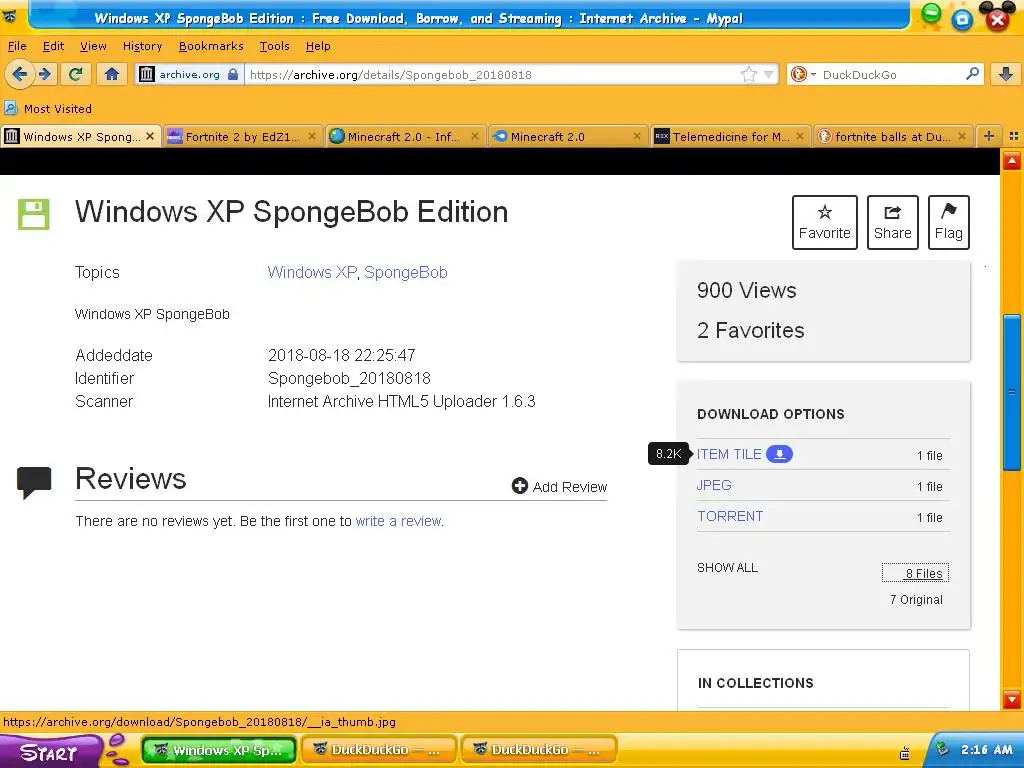The image size is (1024, 768).
Task: Go back with the browser back arrow
Action: [20, 74]
